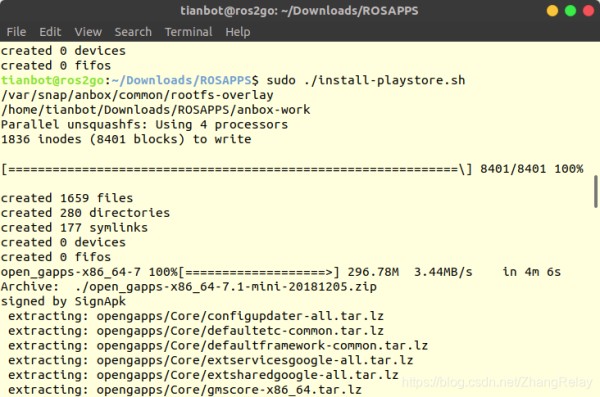Screen dimensions: 600x397
Task: Click the gmscore-x86_64.tar.lz extracting line
Action: pyautogui.click(x=185, y=390)
